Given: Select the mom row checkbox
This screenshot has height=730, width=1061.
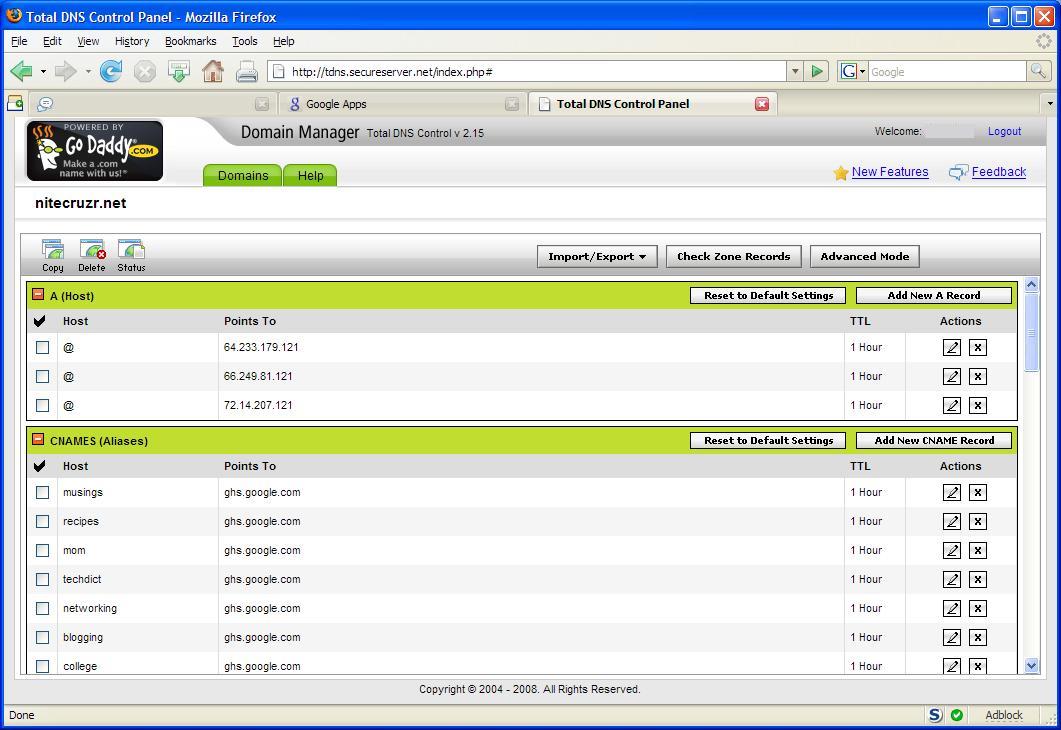Looking at the screenshot, I should tap(43, 551).
